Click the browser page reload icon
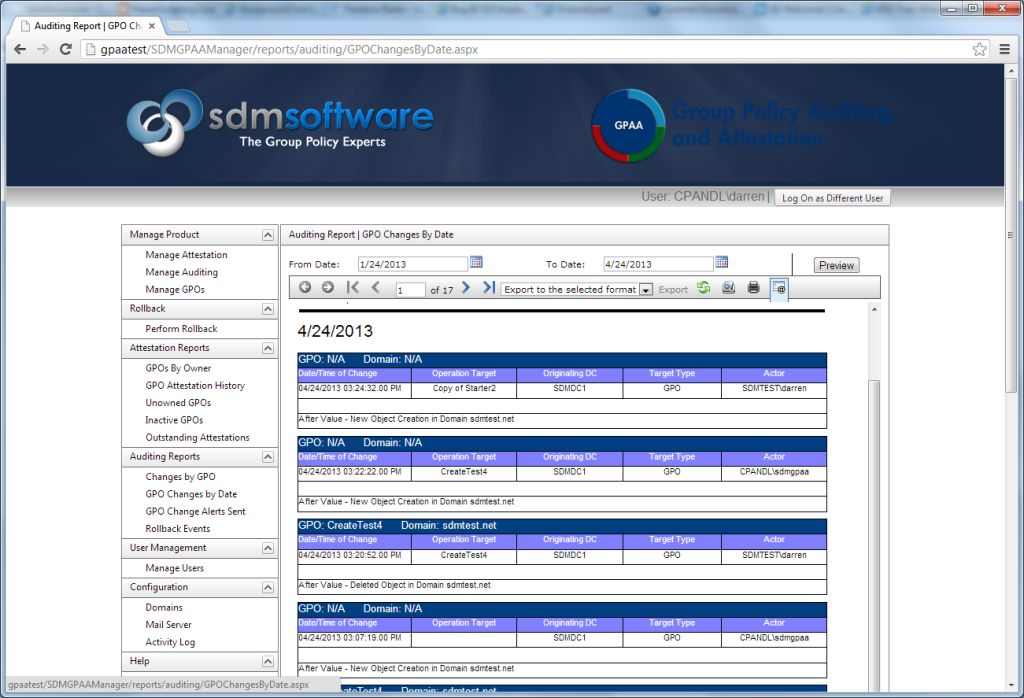1024x698 pixels. coord(65,47)
